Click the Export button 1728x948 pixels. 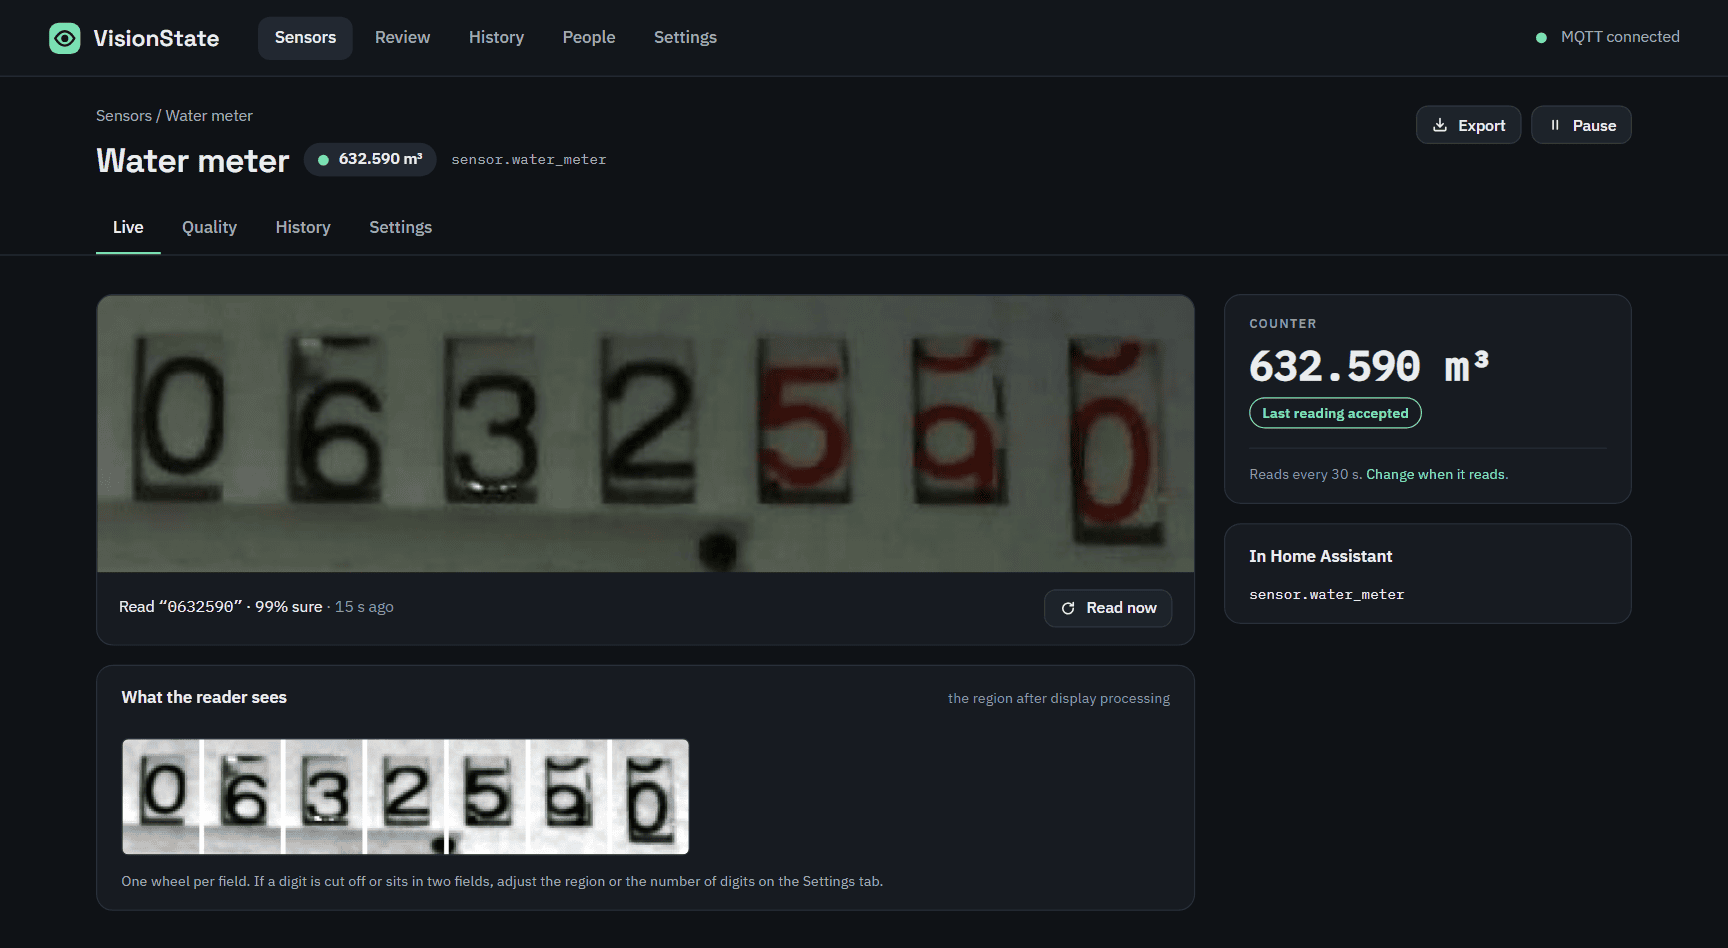[1468, 125]
